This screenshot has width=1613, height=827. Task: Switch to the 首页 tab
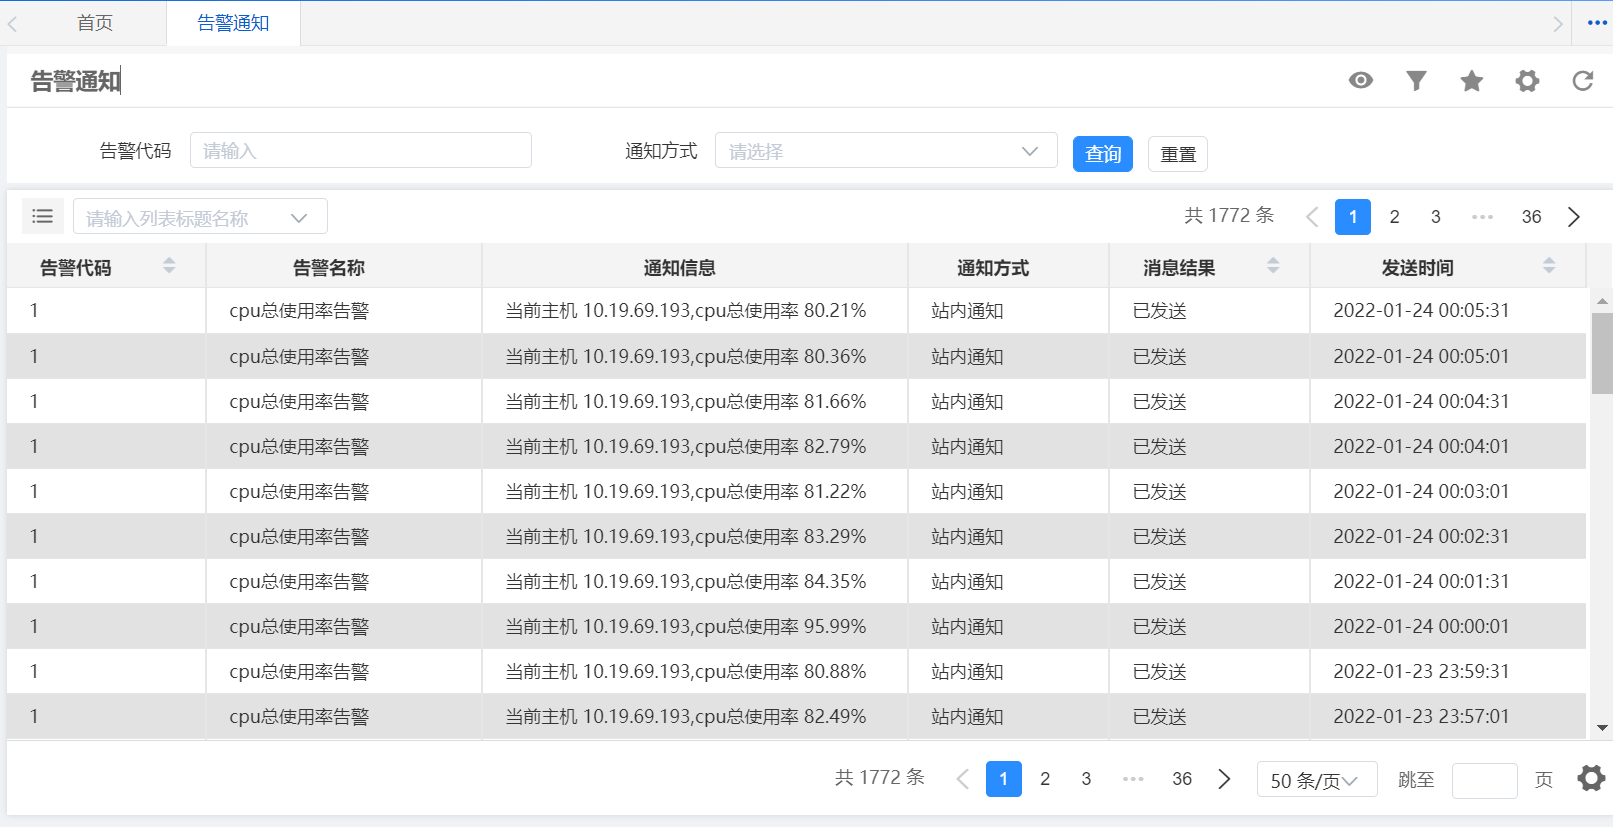(x=95, y=23)
